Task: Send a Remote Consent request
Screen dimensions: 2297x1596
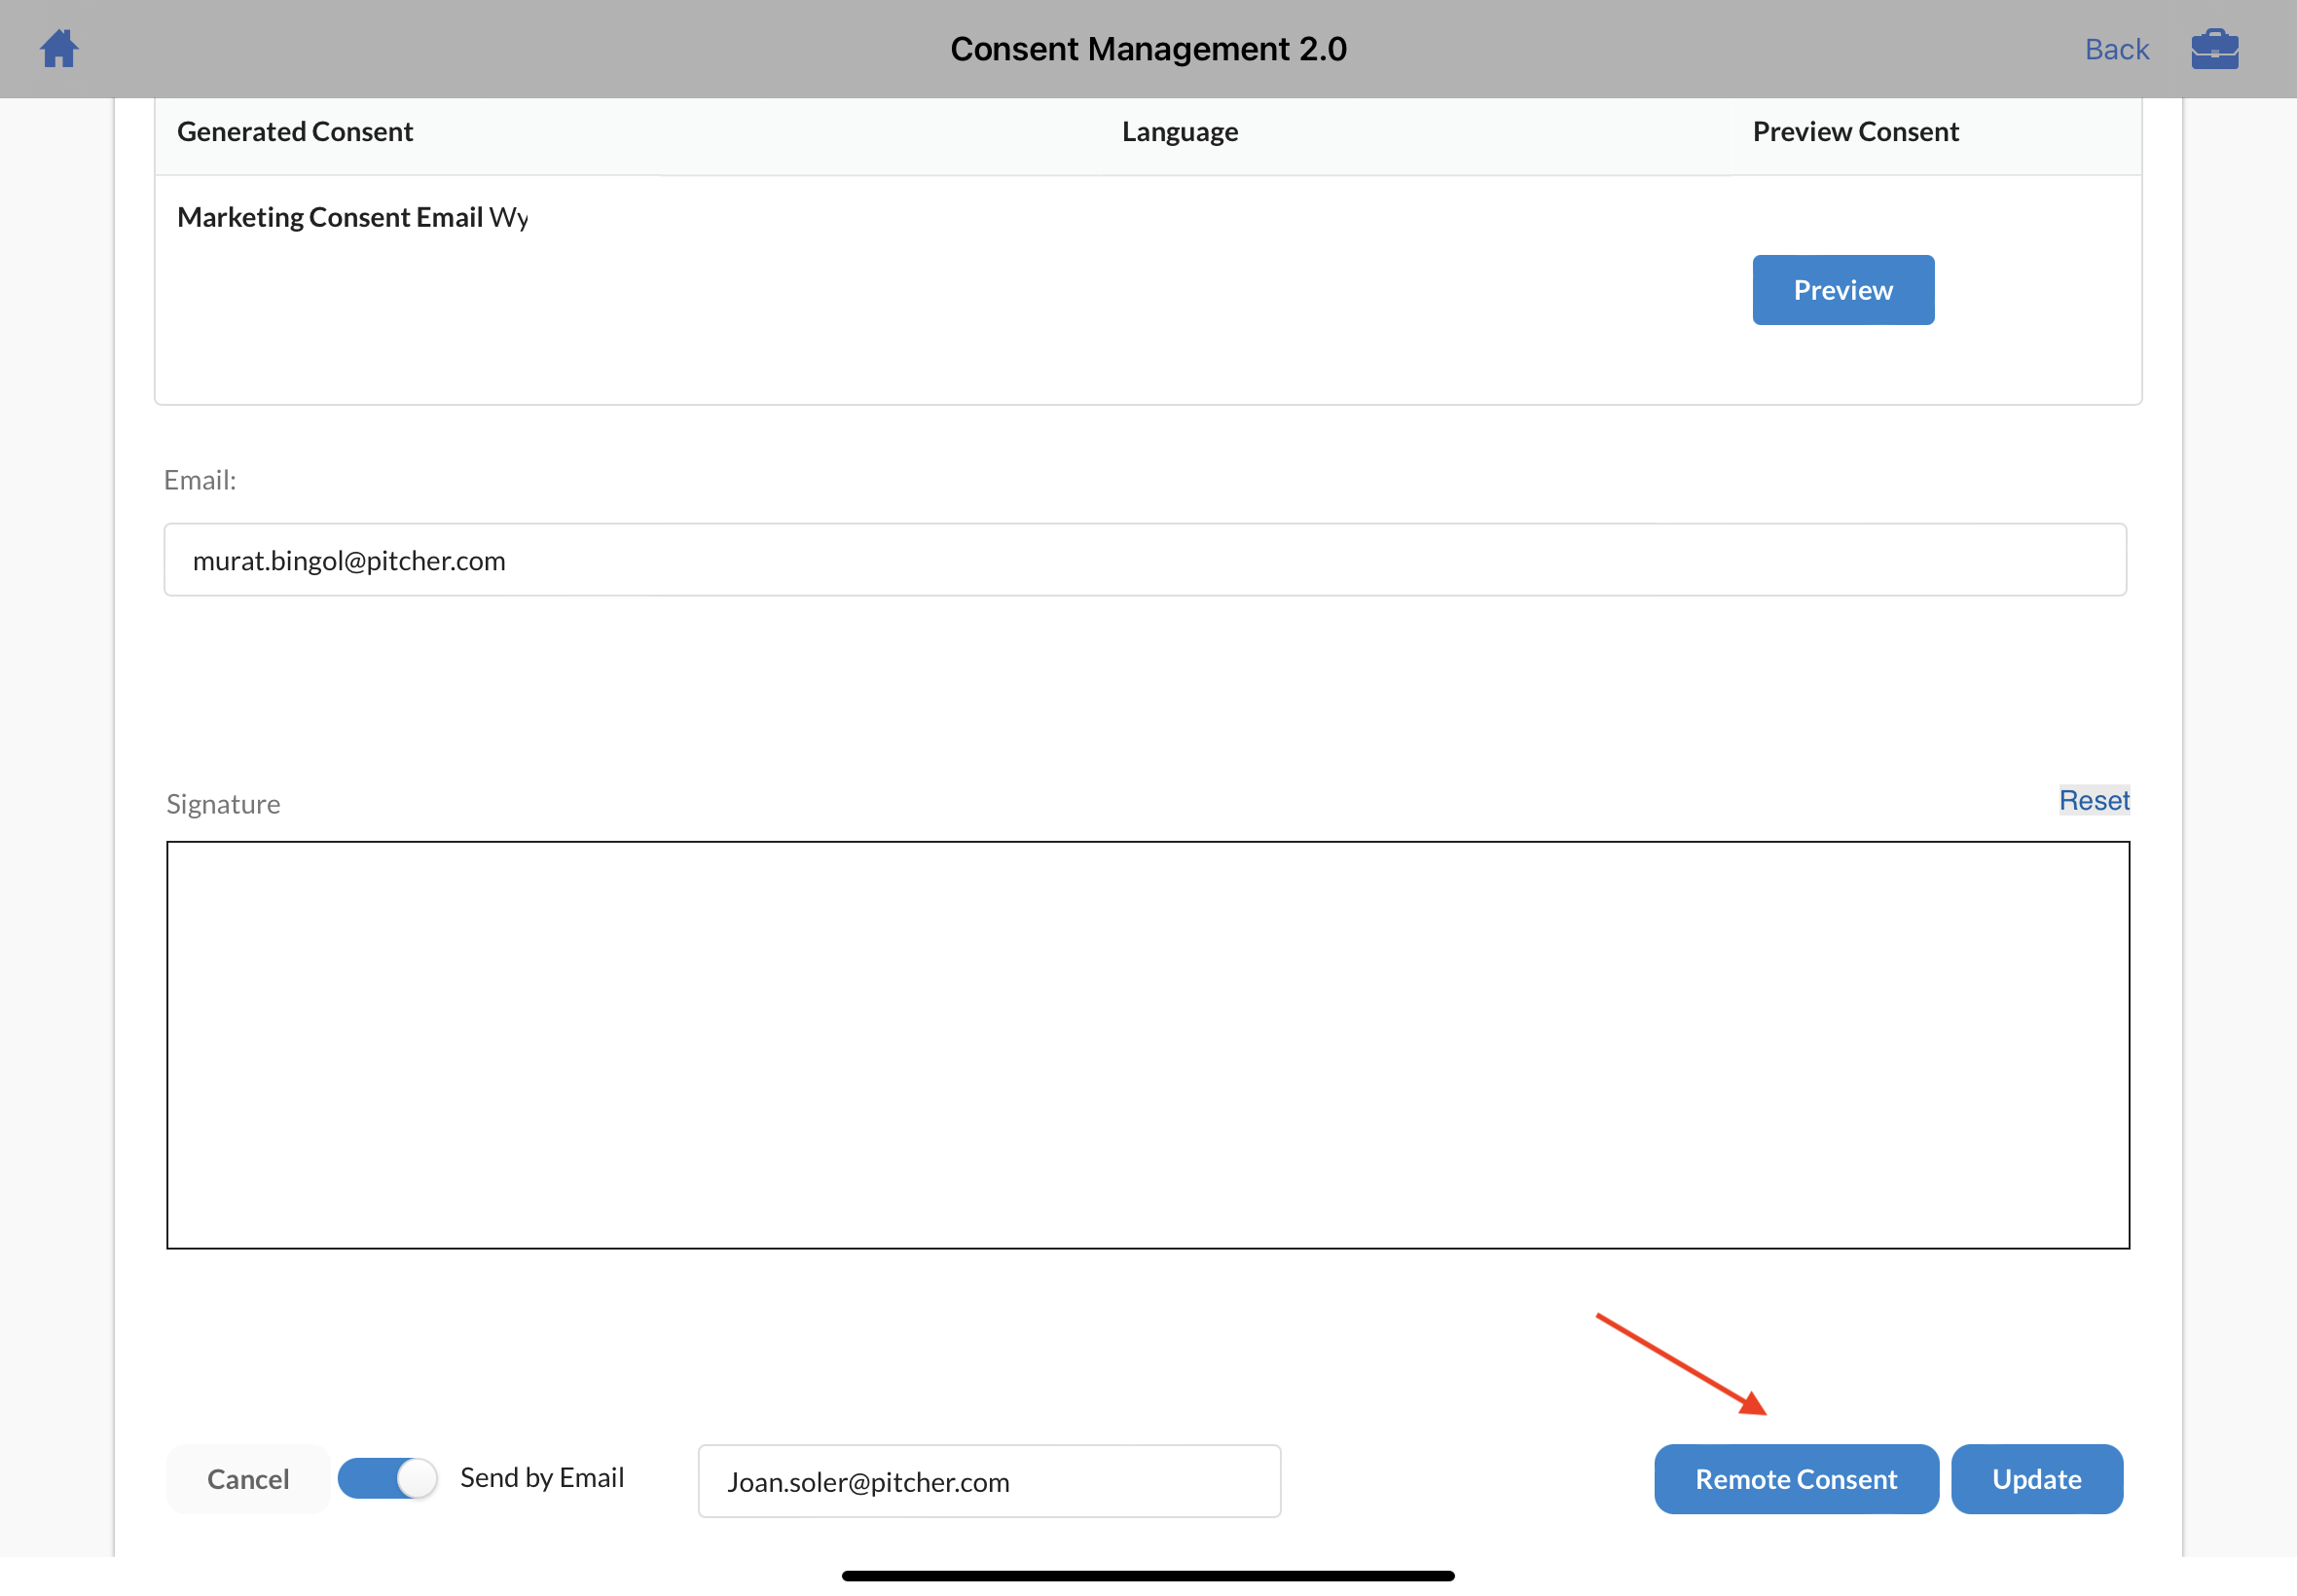Action: click(x=1795, y=1479)
